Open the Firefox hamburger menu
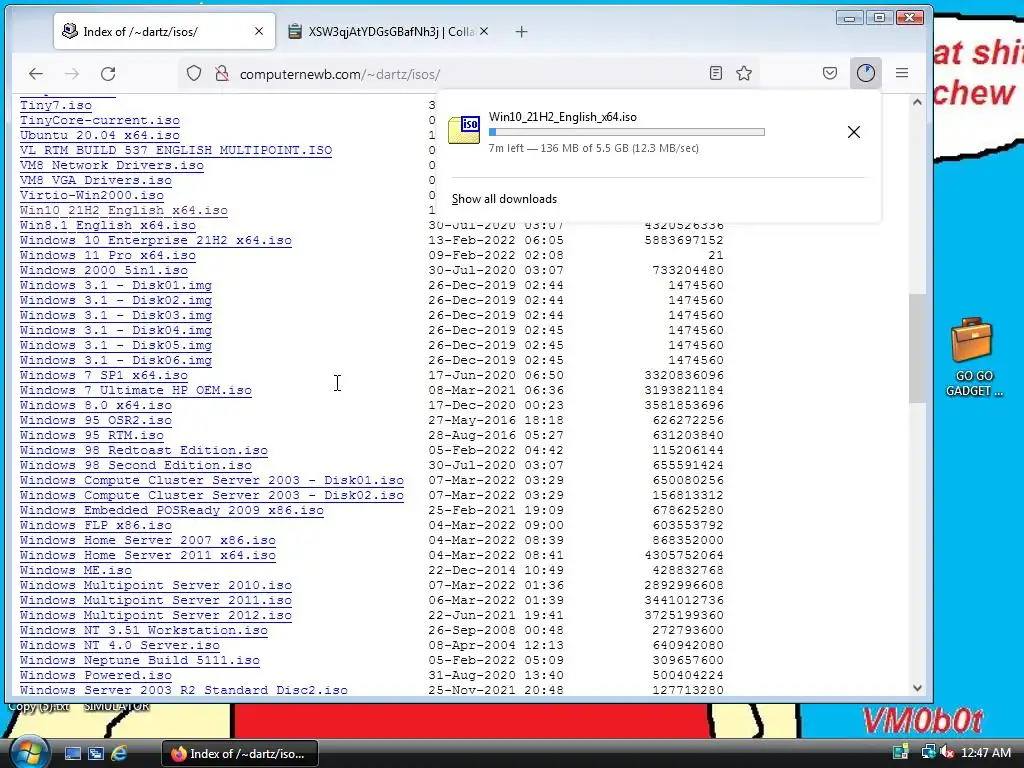 [902, 73]
